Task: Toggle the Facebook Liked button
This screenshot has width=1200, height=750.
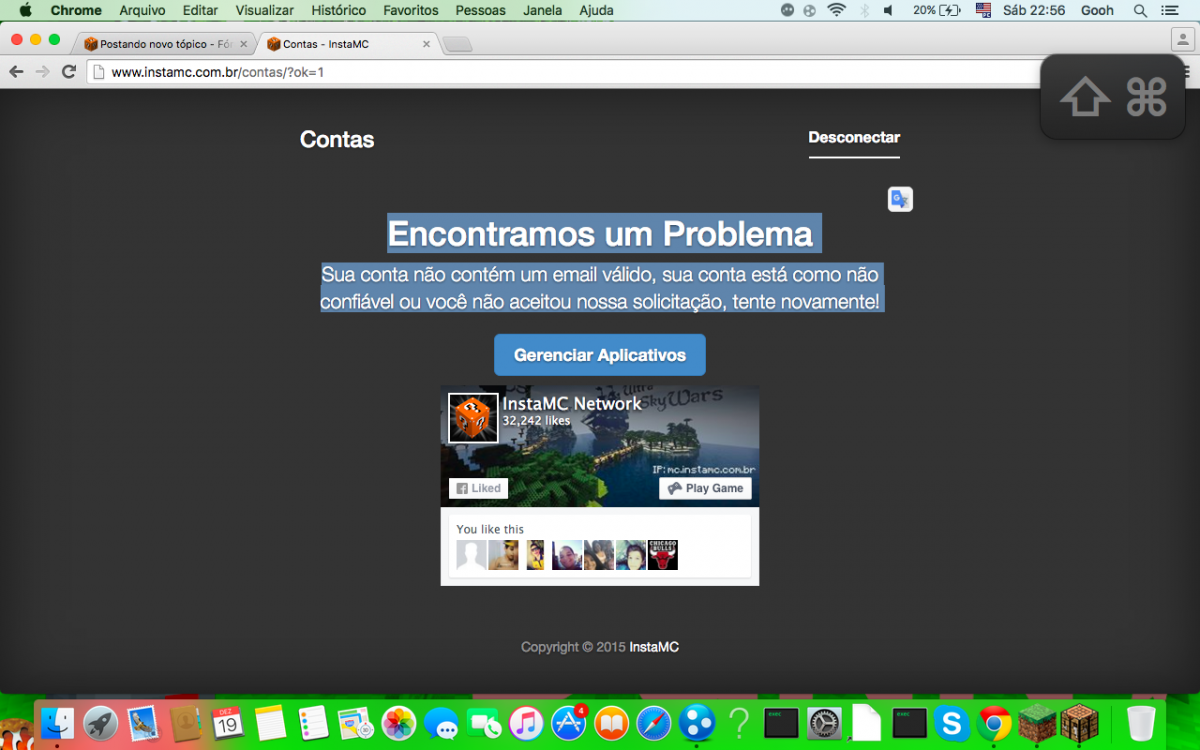Action: tap(478, 488)
